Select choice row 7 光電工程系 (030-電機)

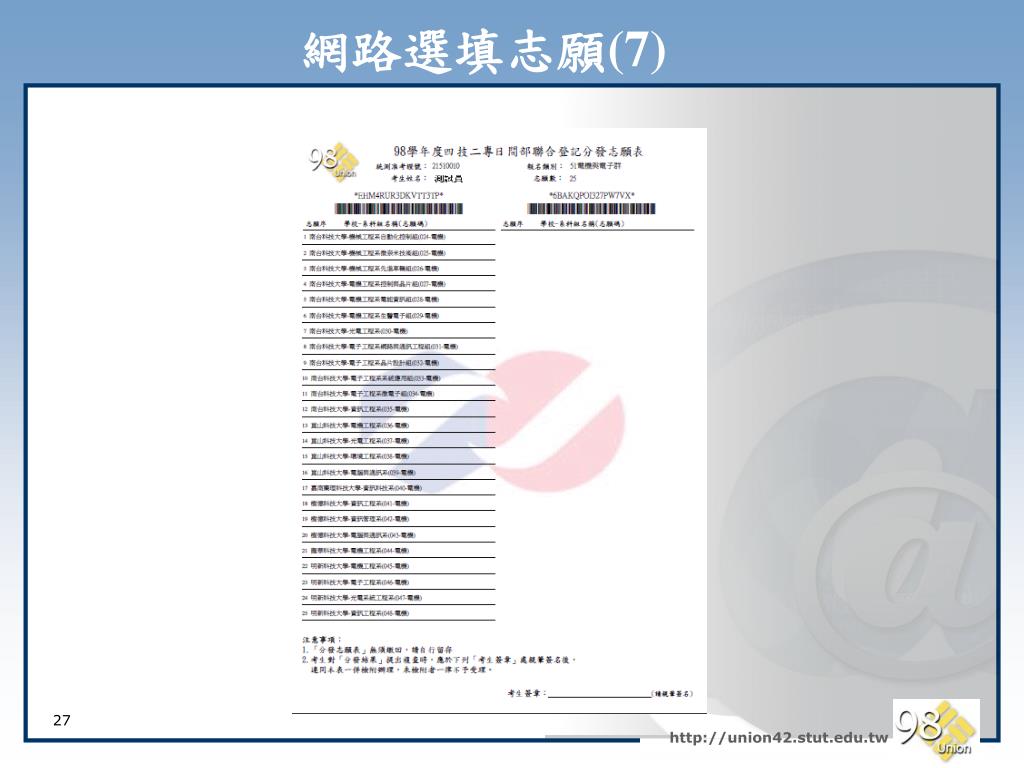coord(398,331)
